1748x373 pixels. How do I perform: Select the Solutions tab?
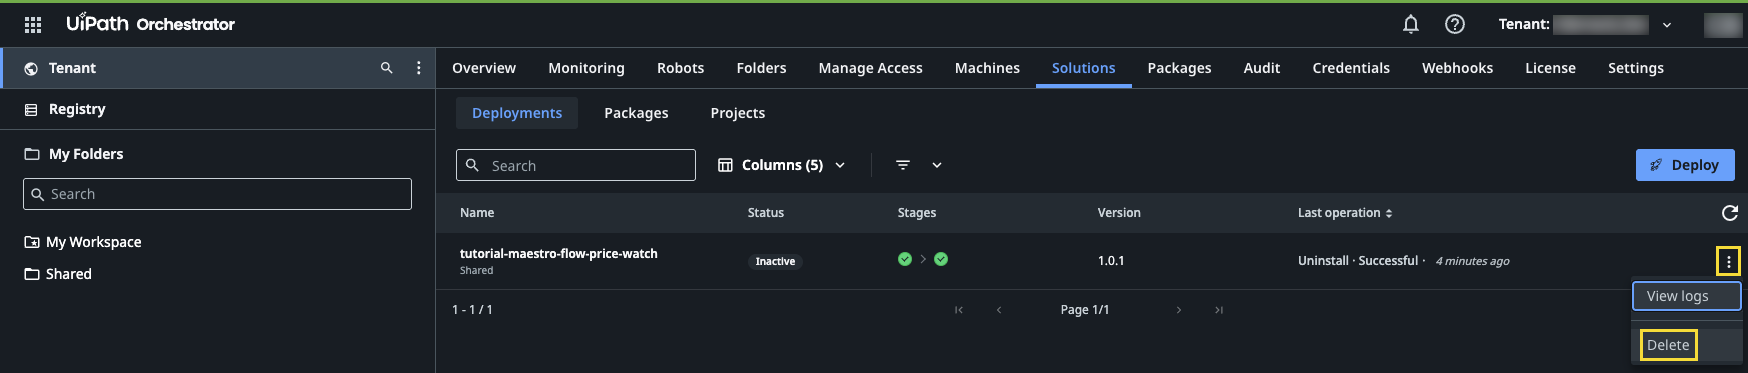[1083, 68]
